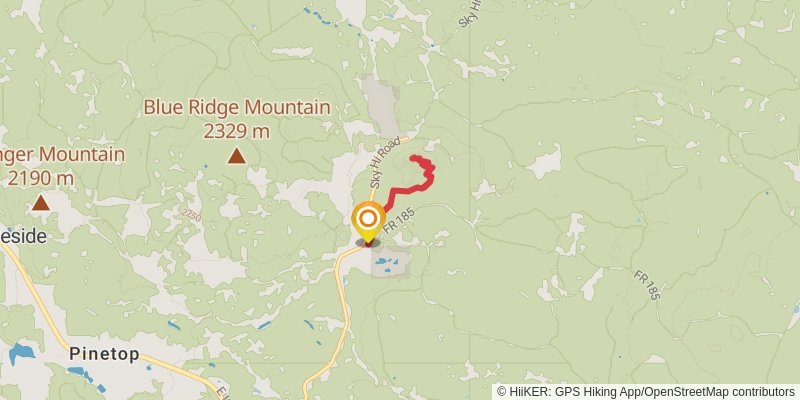Screen dimensions: 800x400
Task: Click the 2190 m mountain peak triangle
Action: click(41, 203)
